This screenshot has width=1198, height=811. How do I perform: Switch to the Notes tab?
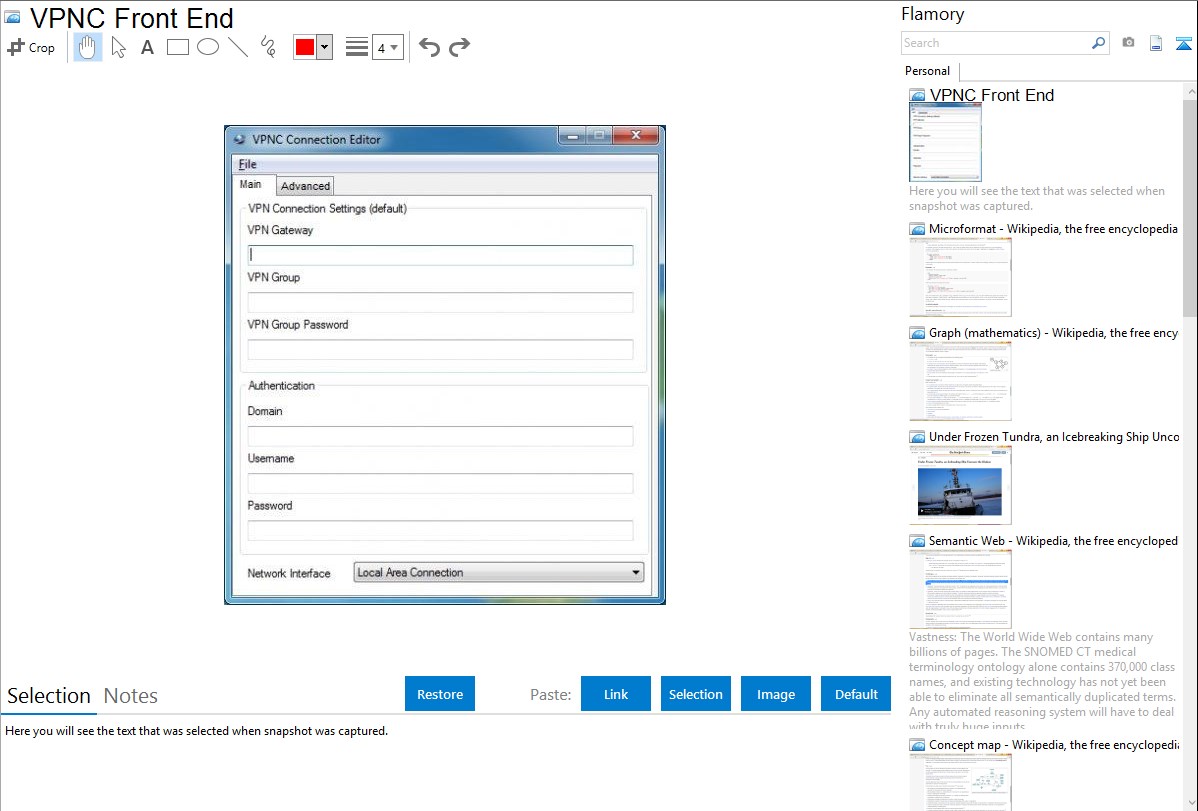pos(131,696)
